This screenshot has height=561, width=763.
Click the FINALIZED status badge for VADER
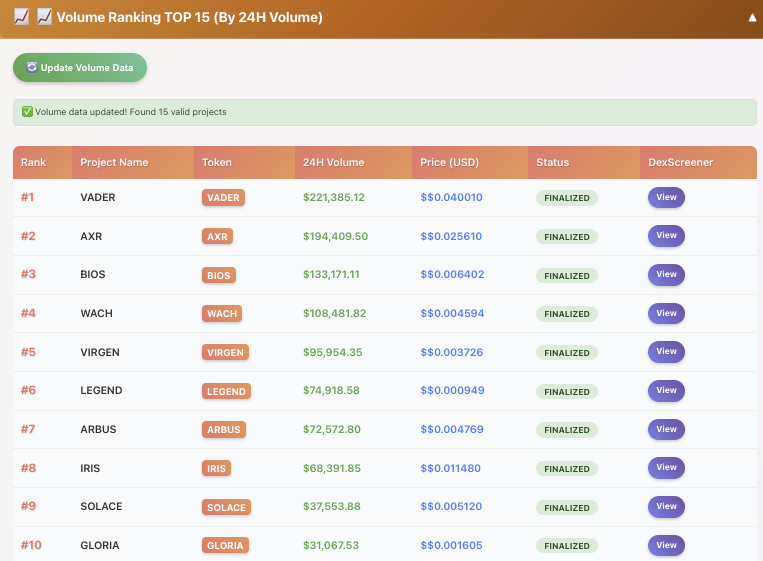pyautogui.click(x=566, y=198)
